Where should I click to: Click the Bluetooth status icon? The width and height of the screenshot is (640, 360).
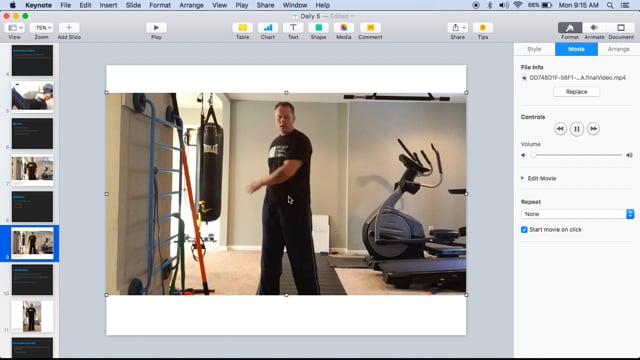(x=490, y=5)
